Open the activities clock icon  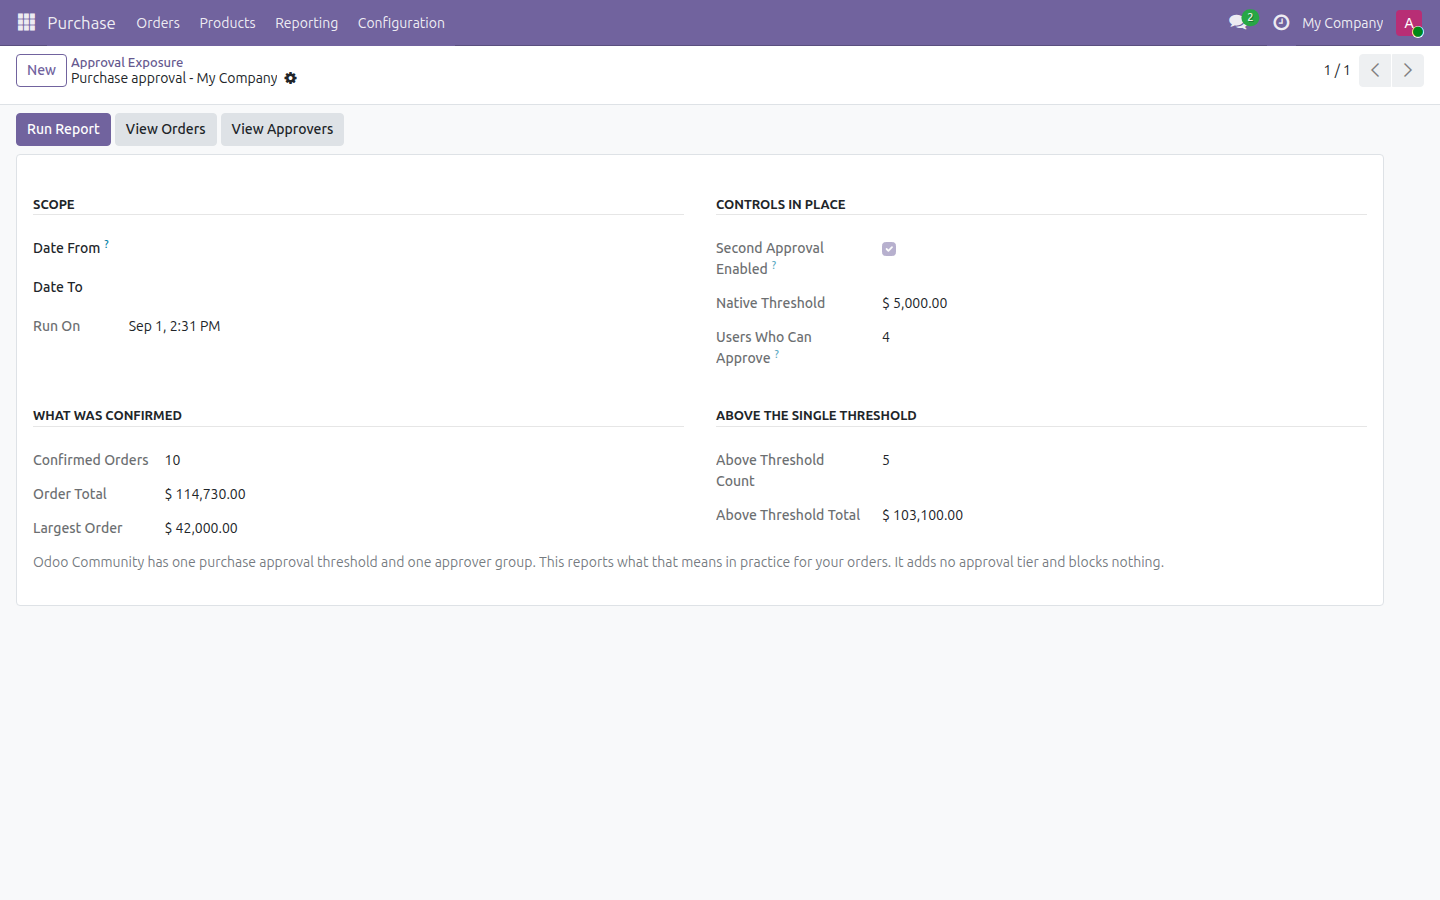pos(1281,22)
